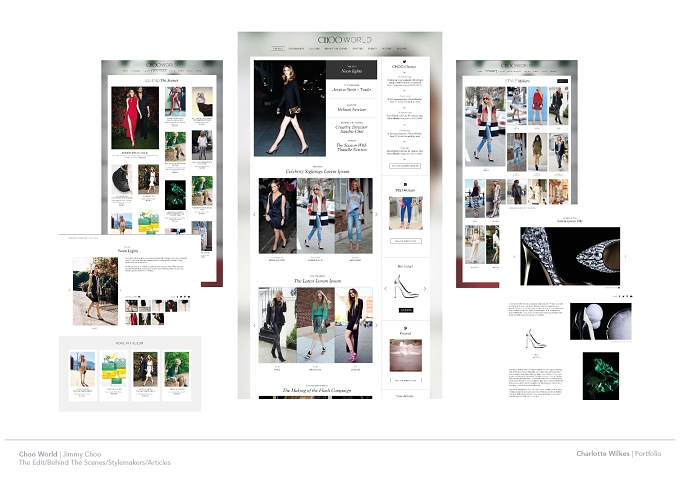The width and height of the screenshot is (680, 481).
Task: Click previous arrow on Celebrity Stylings carousel
Action: tap(254, 214)
